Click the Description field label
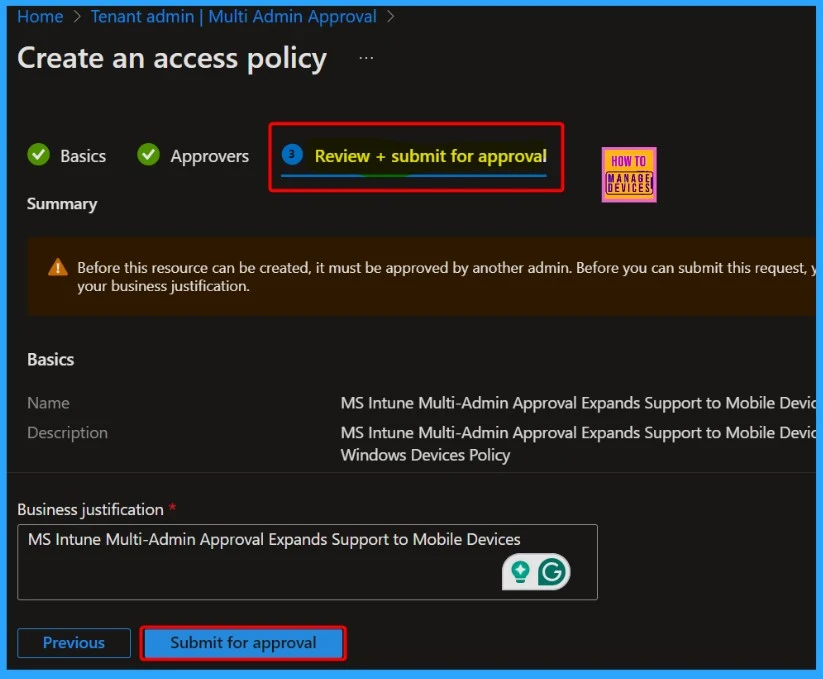Image resolution: width=823 pixels, height=679 pixels. coord(67,433)
